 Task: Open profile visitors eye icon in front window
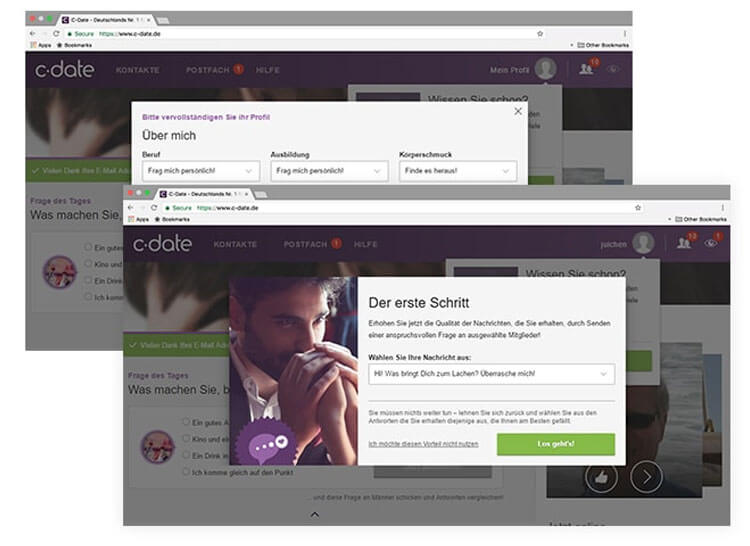click(x=711, y=243)
